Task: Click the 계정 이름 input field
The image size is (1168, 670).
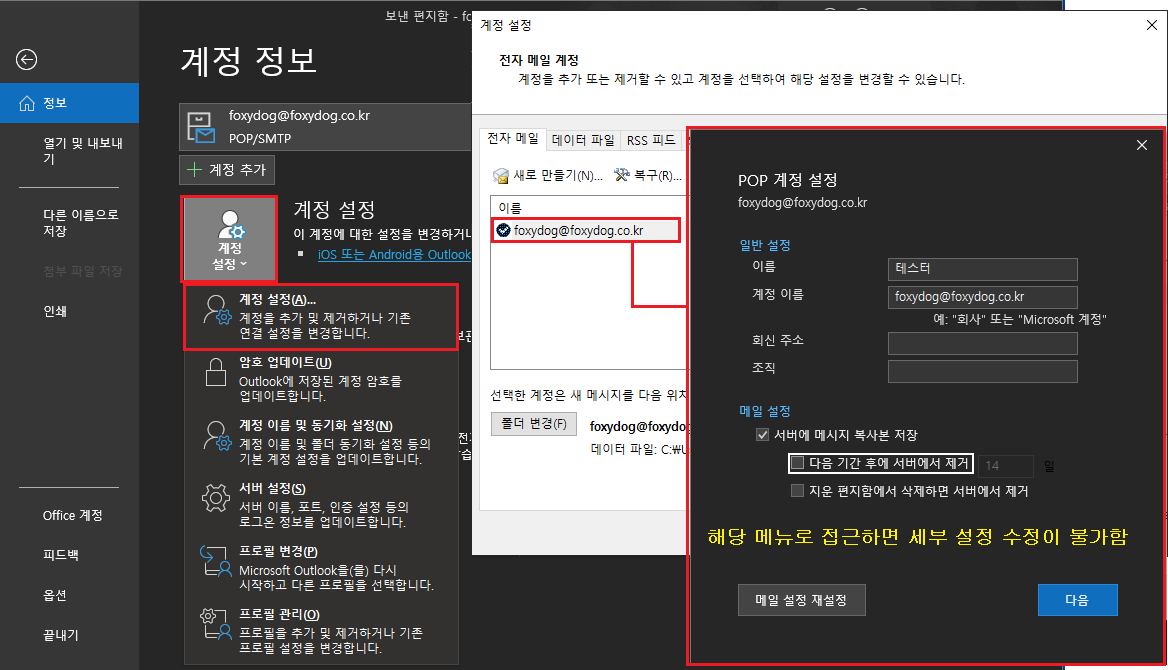Action: 983,297
